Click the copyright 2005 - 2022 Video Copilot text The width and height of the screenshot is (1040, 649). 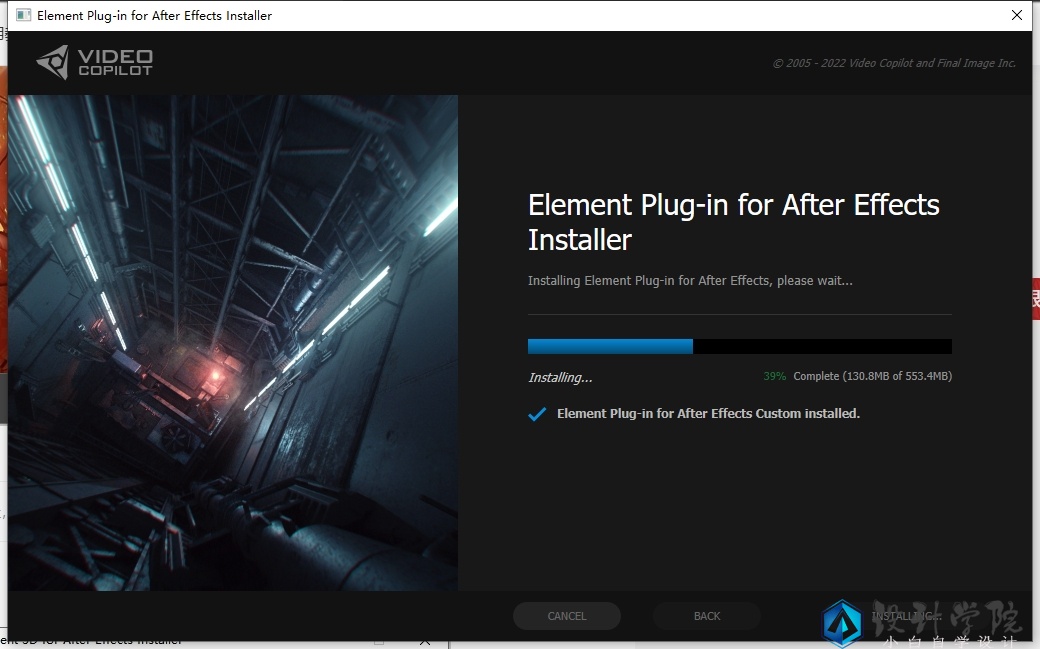click(x=894, y=63)
